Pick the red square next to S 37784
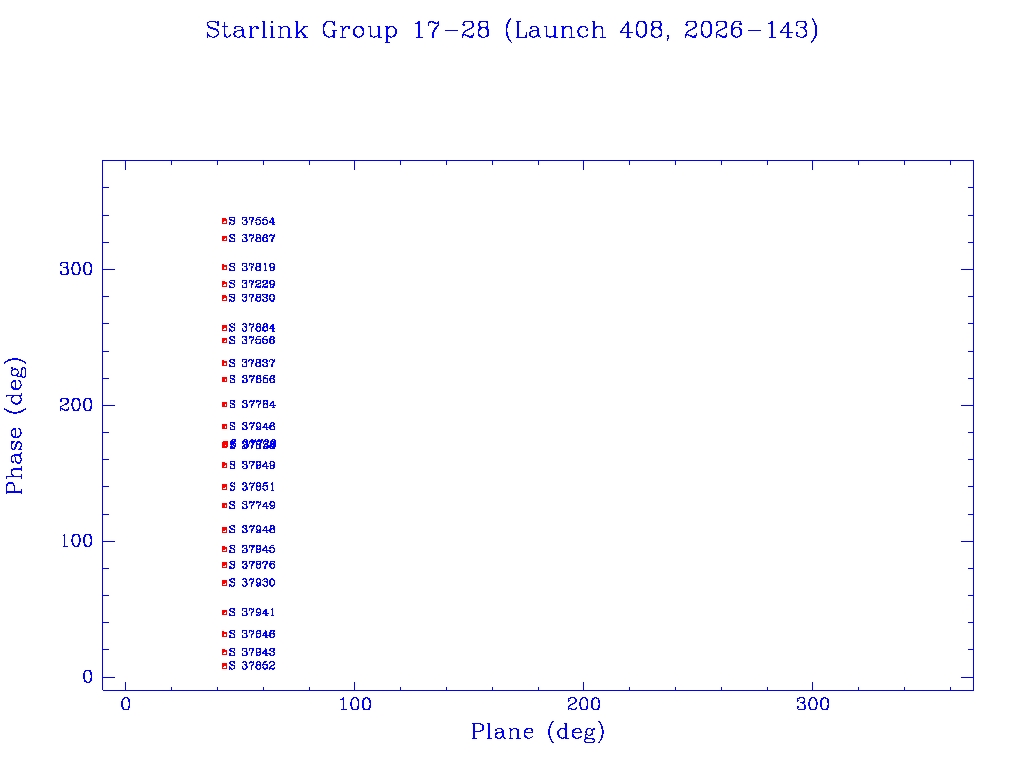This screenshot has height=768, width=1024. pyautogui.click(x=225, y=405)
